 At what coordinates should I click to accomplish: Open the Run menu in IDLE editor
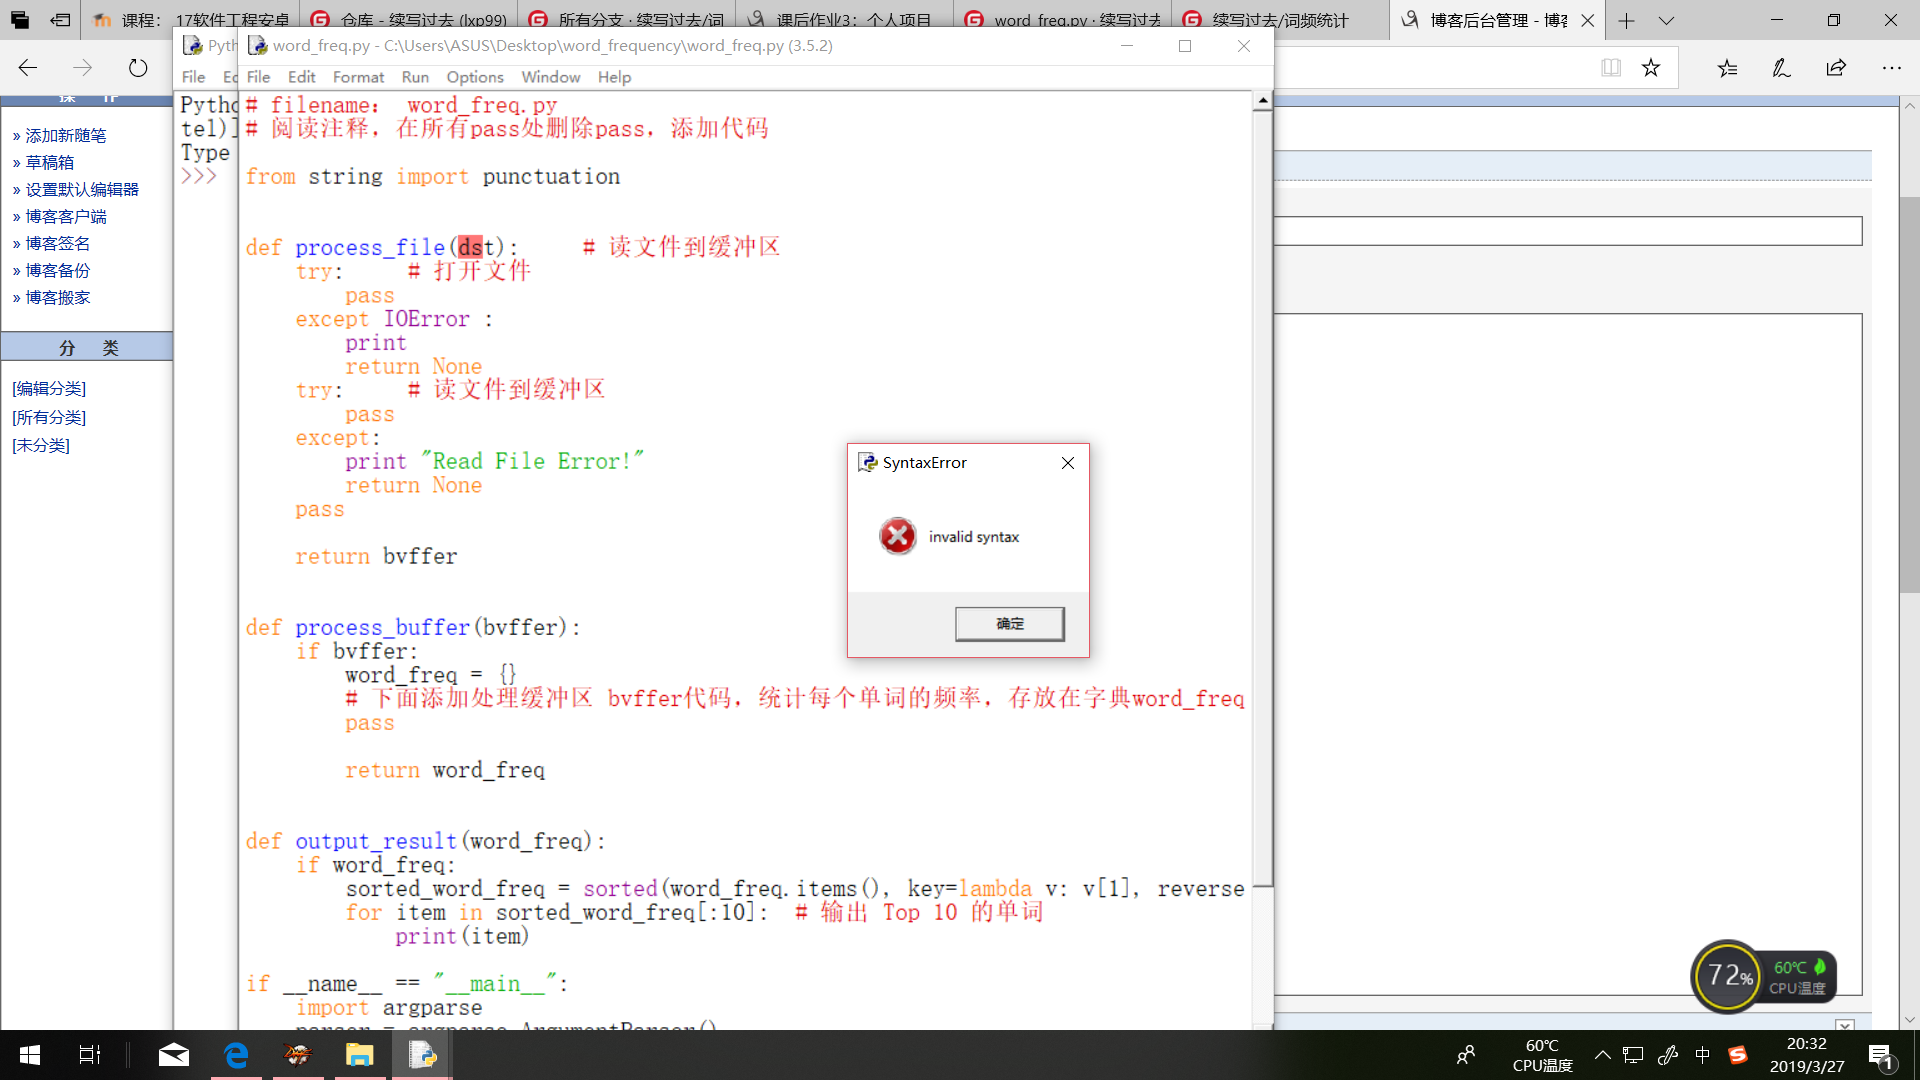[x=415, y=77]
